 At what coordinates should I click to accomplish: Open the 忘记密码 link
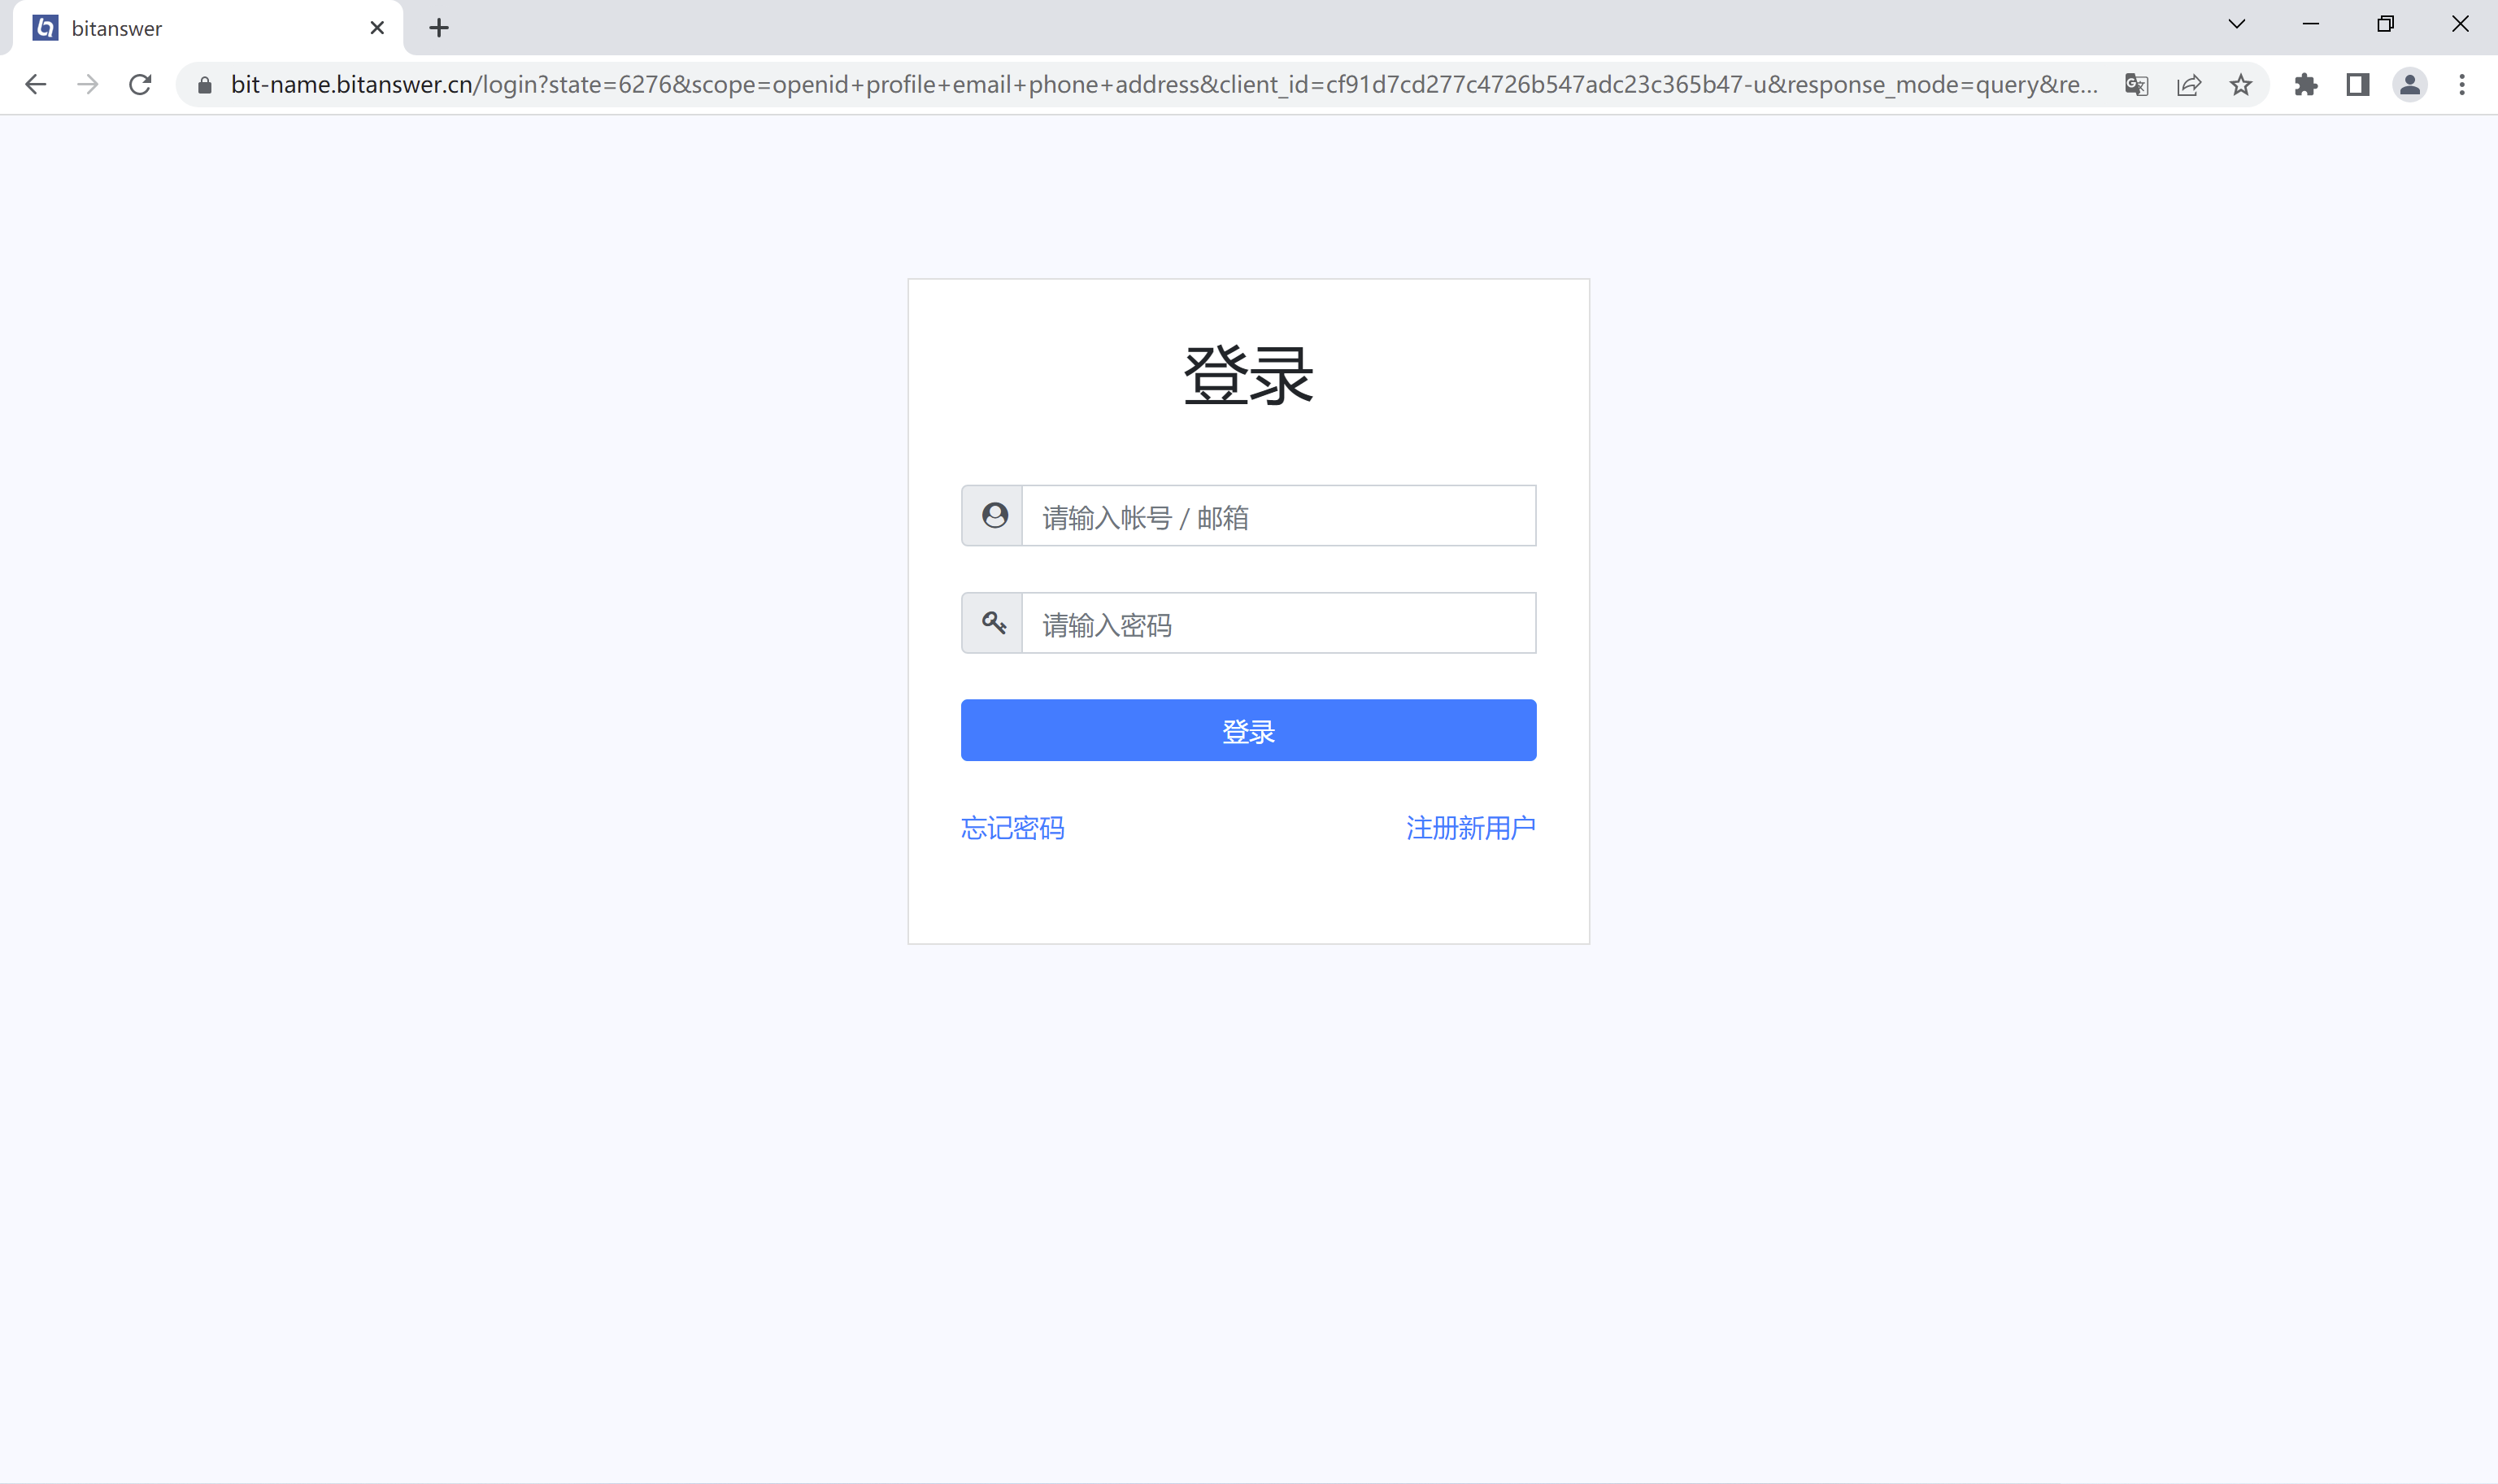pyautogui.click(x=1012, y=828)
